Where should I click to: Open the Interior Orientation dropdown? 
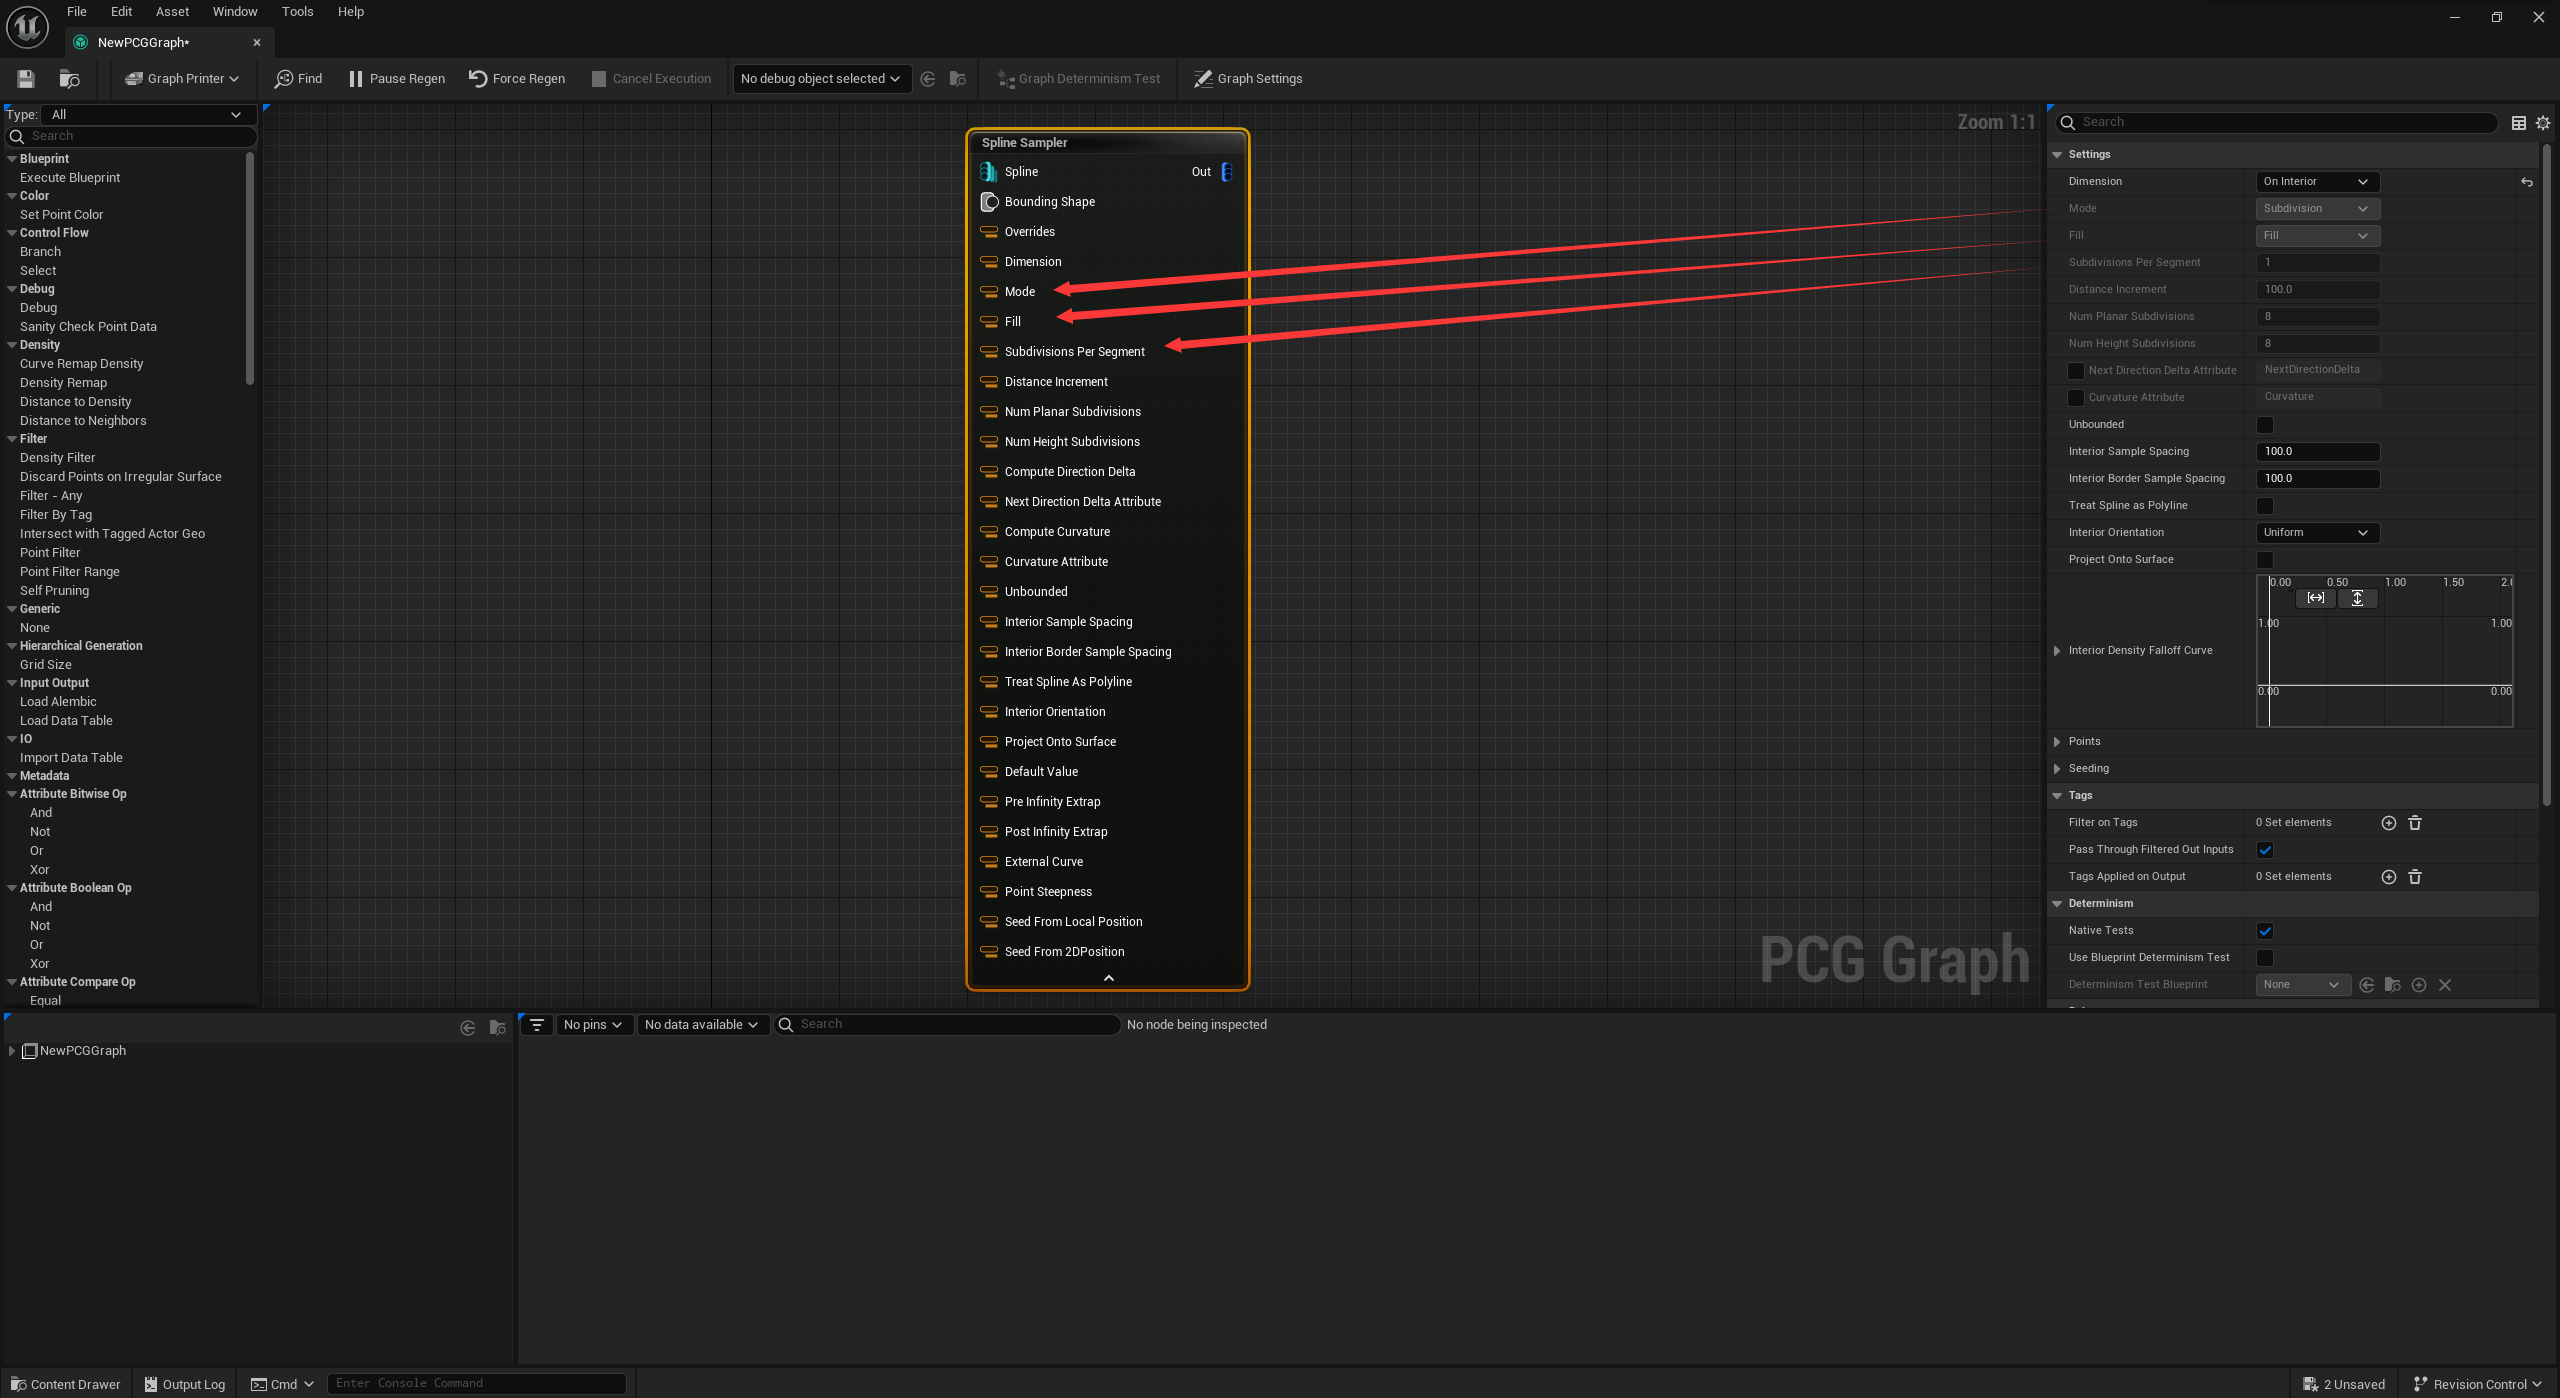(x=2317, y=532)
